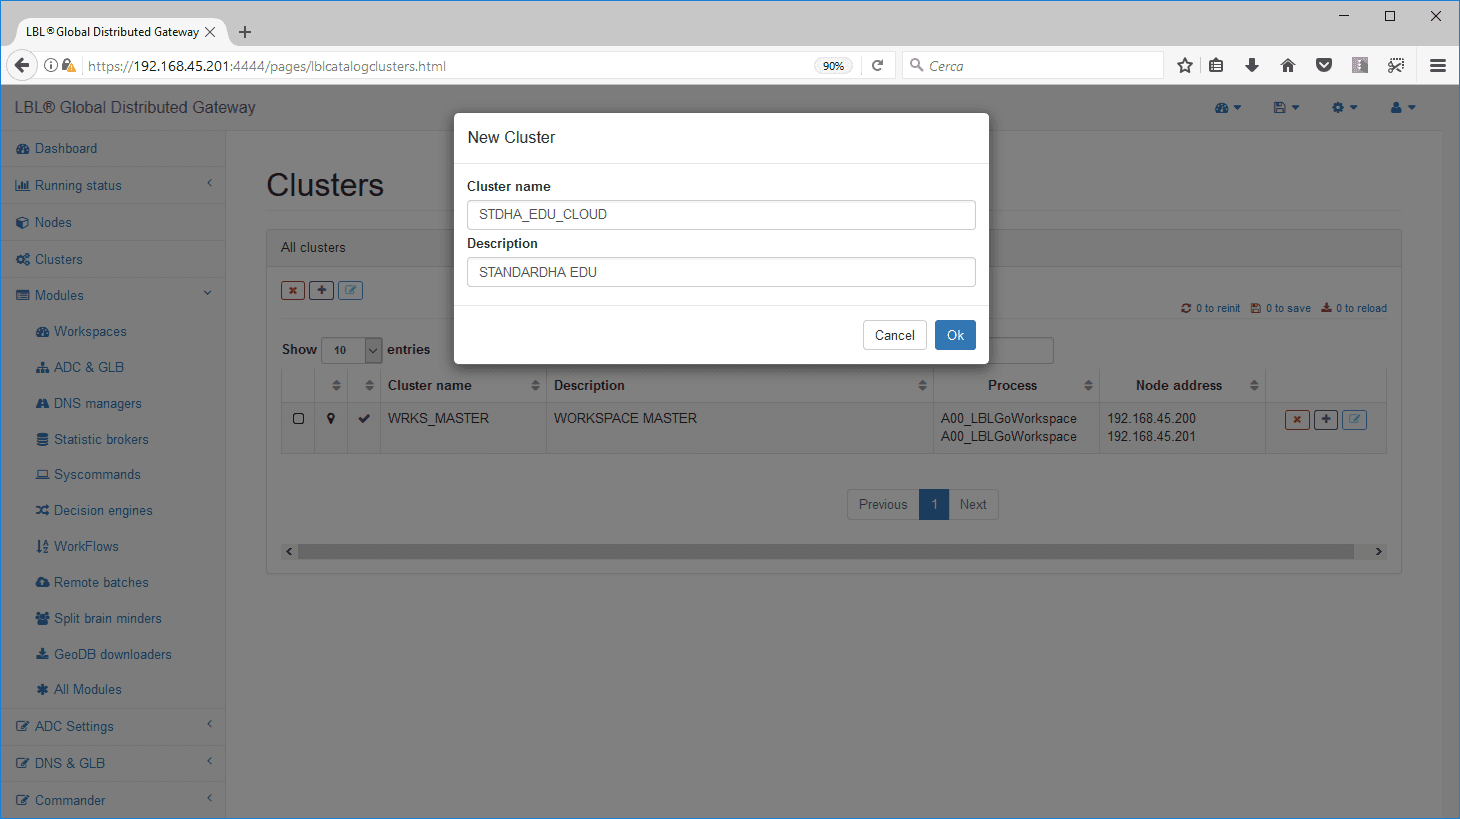Confirm the new cluster with Ok
This screenshot has width=1460, height=819.
click(955, 335)
